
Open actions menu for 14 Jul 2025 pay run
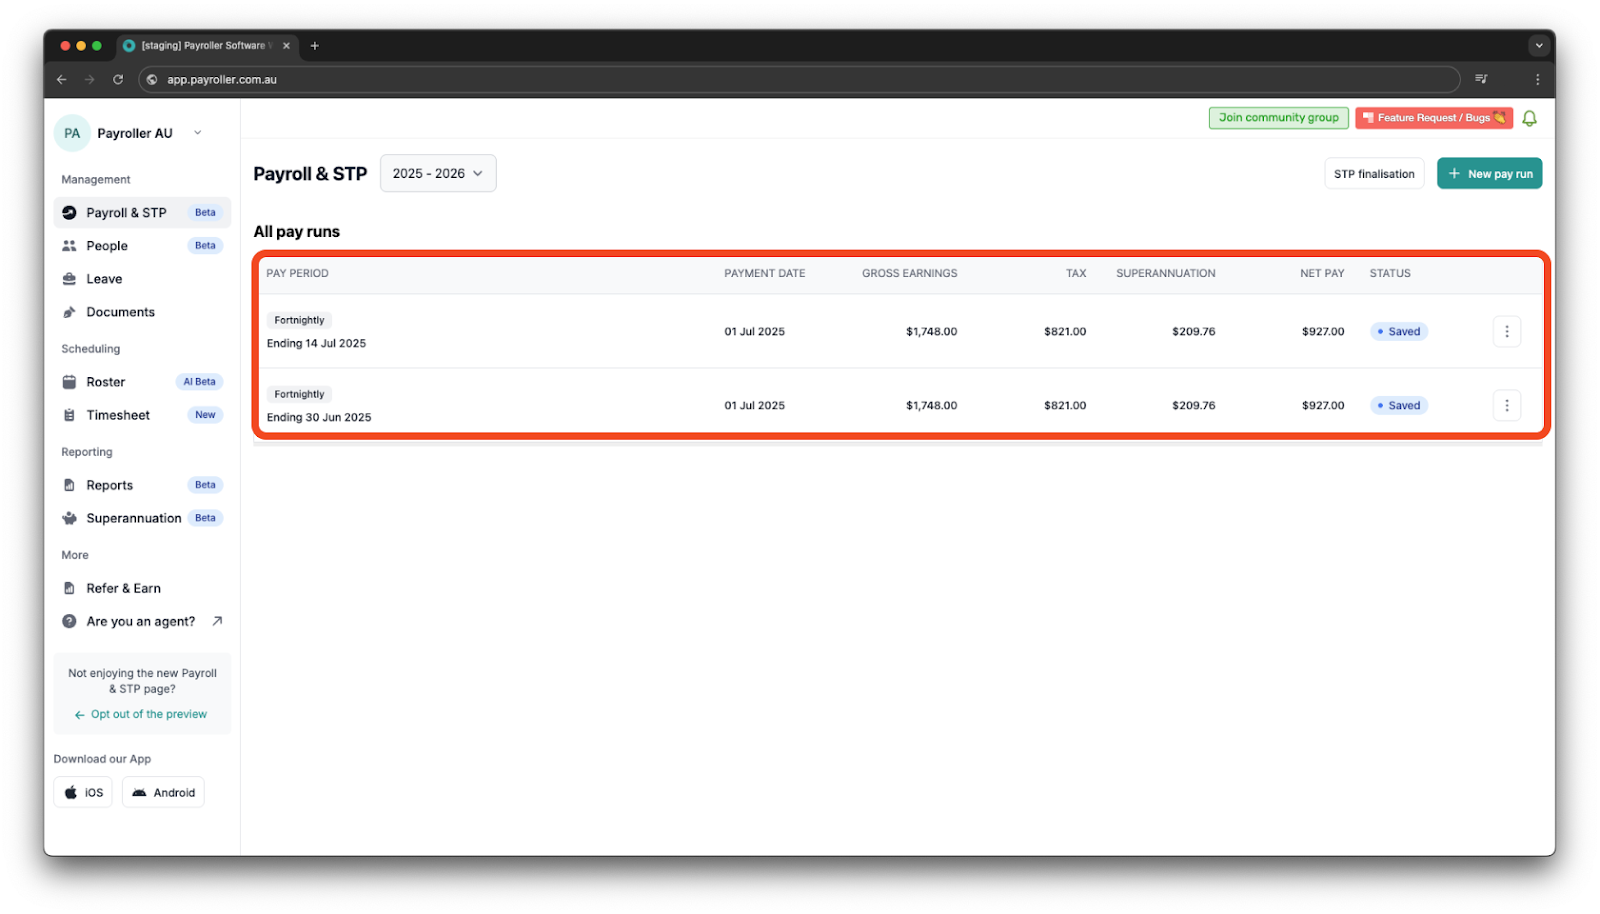point(1506,331)
